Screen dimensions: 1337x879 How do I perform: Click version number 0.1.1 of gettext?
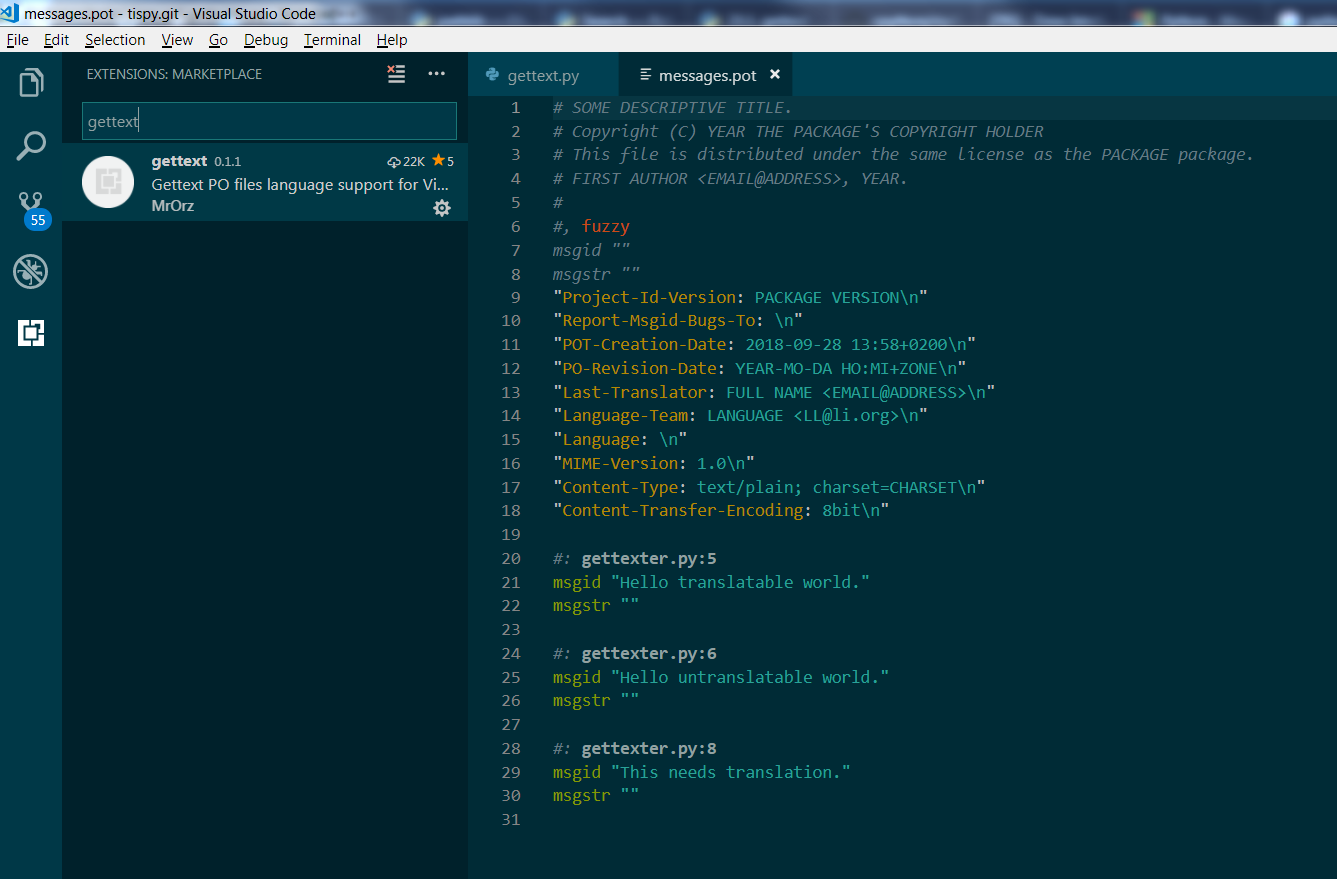(x=228, y=162)
